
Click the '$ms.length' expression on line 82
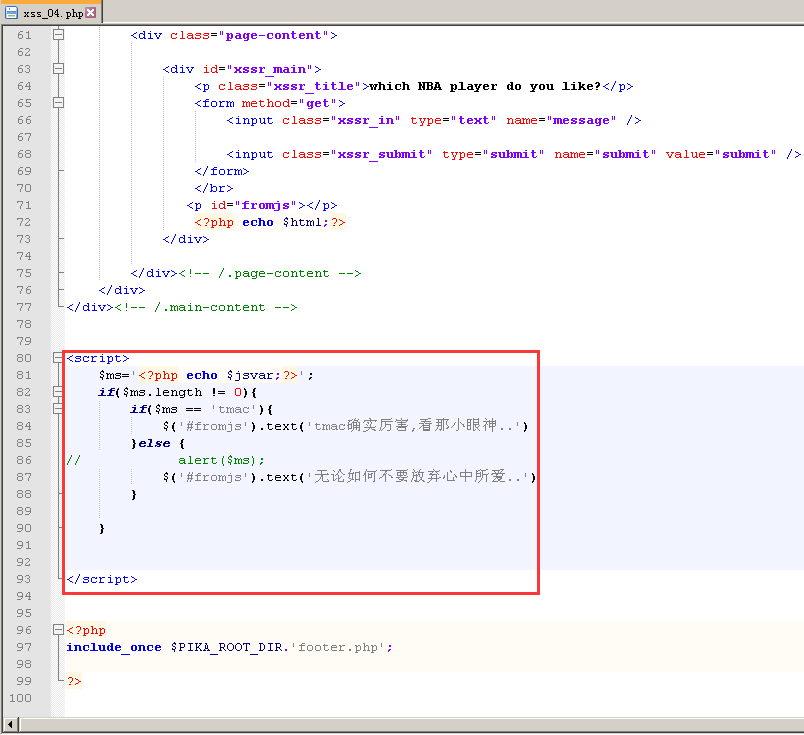162,392
